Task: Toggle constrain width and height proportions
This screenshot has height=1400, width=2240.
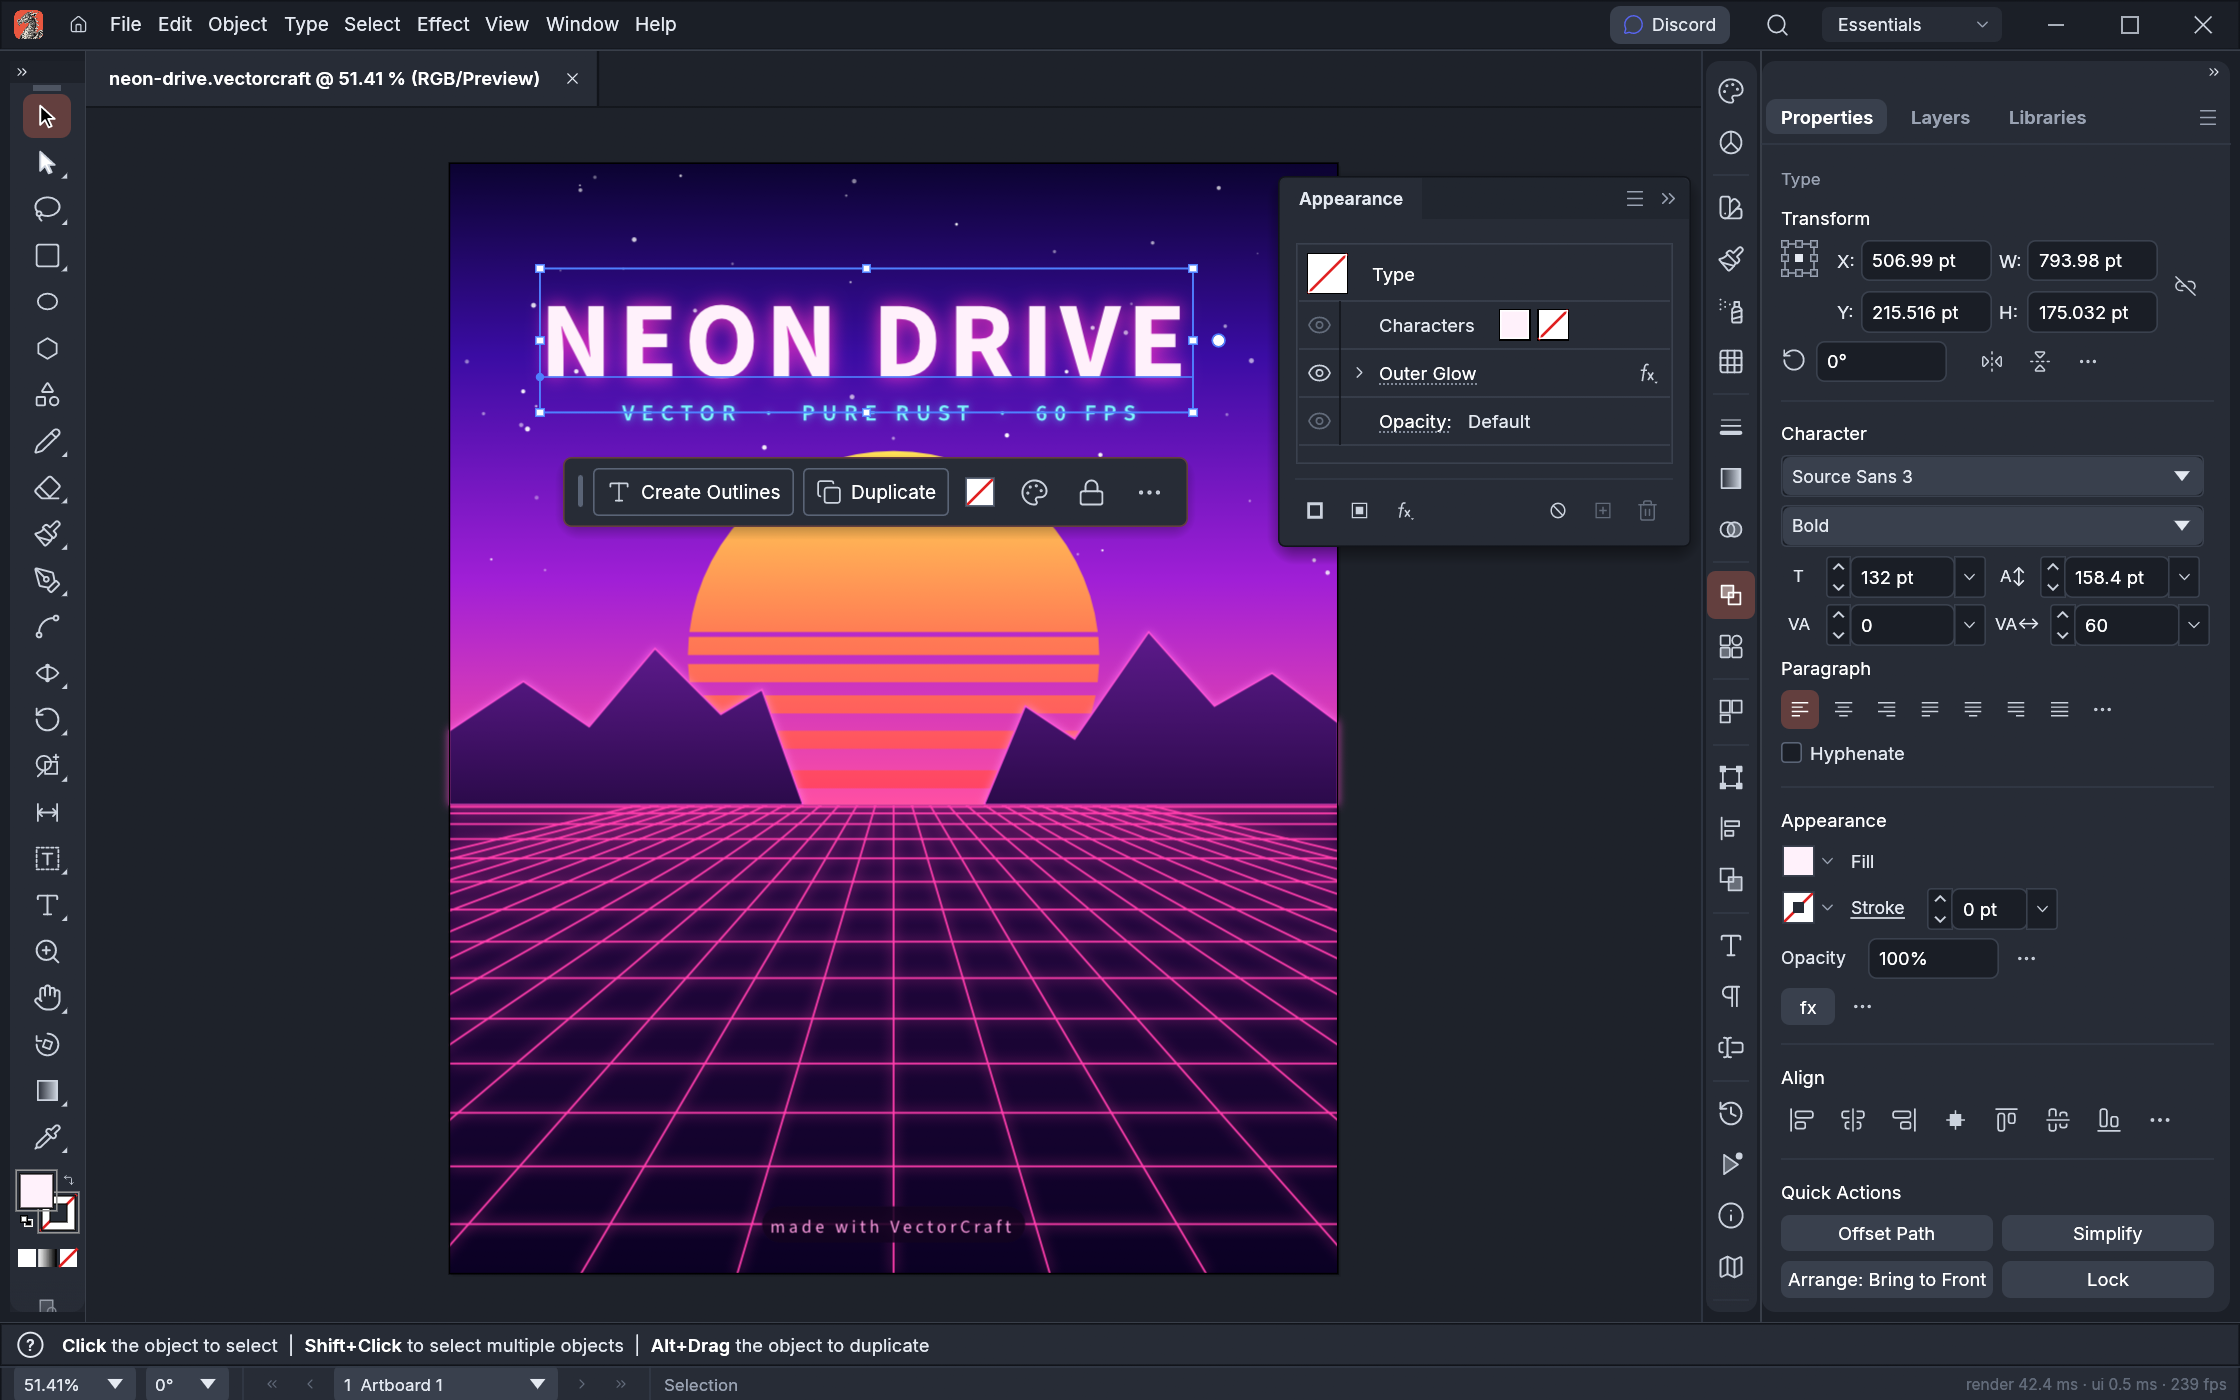Action: click(x=2185, y=287)
